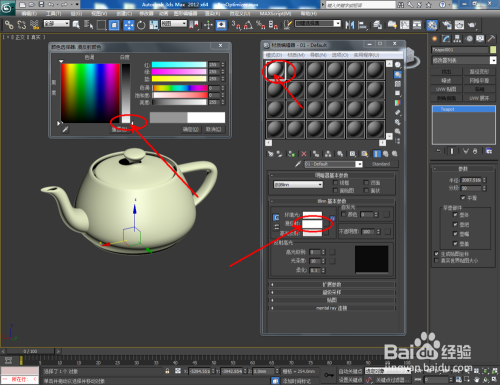Uncheck the teapot Body (壶体) checkbox
Viewport: 500px width, 385px height.
[455, 215]
